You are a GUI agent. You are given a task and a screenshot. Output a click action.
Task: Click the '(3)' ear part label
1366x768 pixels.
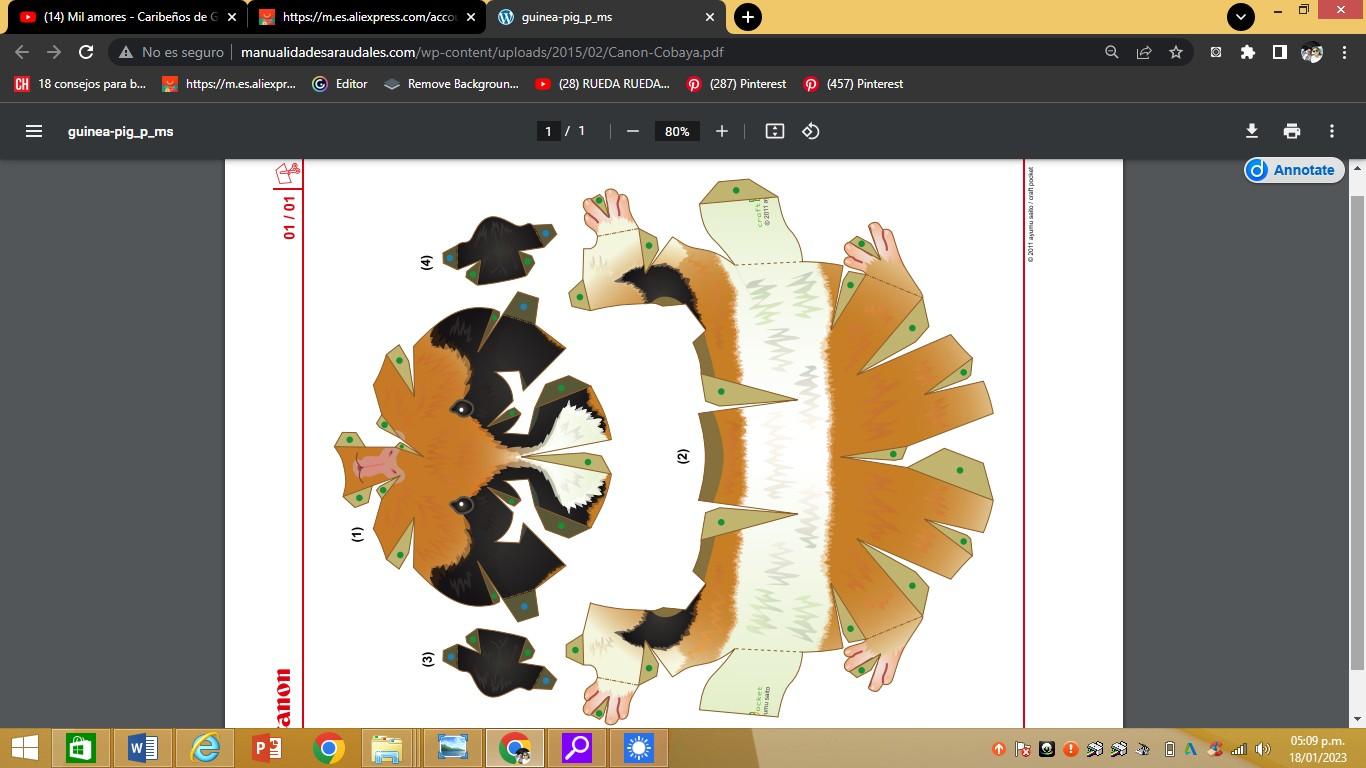(x=428, y=659)
